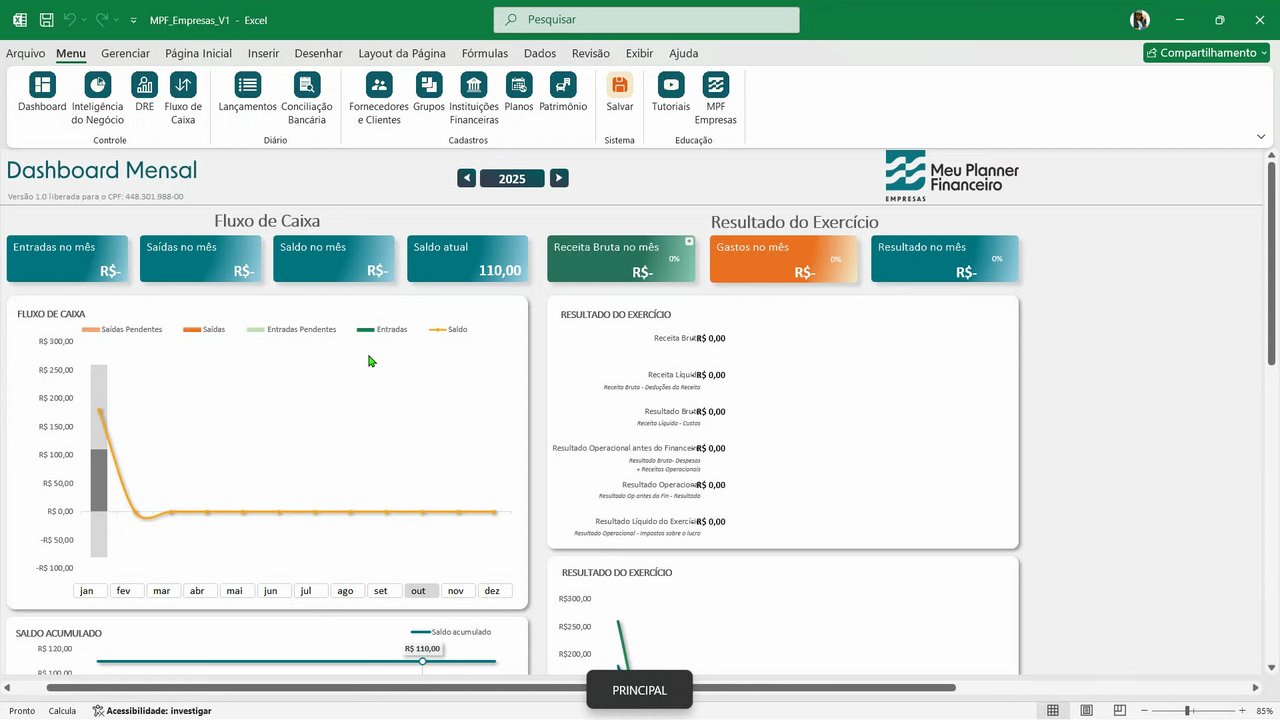Click the vertical scrollbar thumb
The width and height of the screenshot is (1280, 720).
(1272, 263)
